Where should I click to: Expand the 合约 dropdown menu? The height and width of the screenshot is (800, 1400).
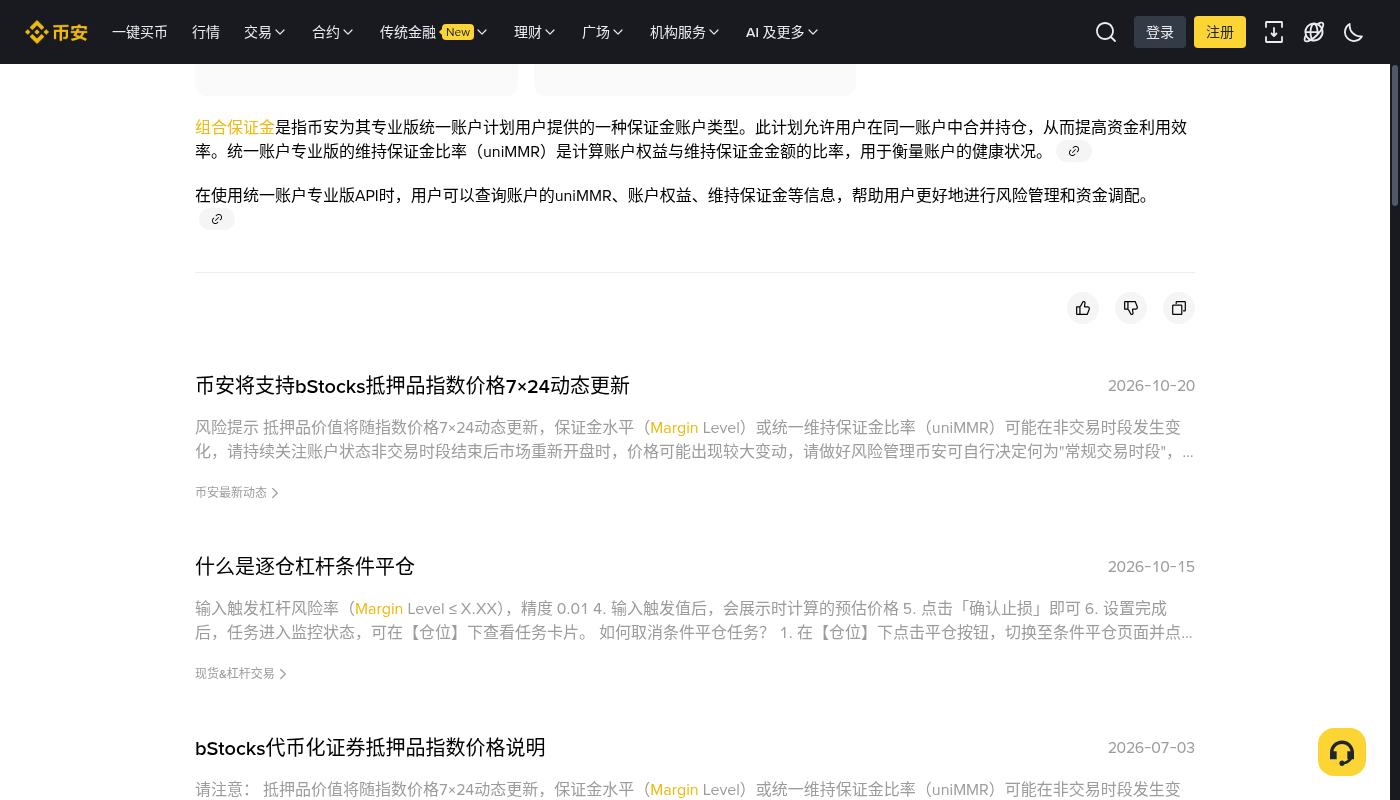(x=333, y=32)
